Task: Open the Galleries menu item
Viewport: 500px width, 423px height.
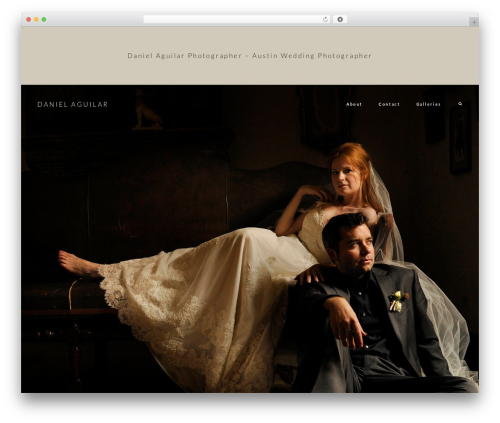Action: pos(428,104)
